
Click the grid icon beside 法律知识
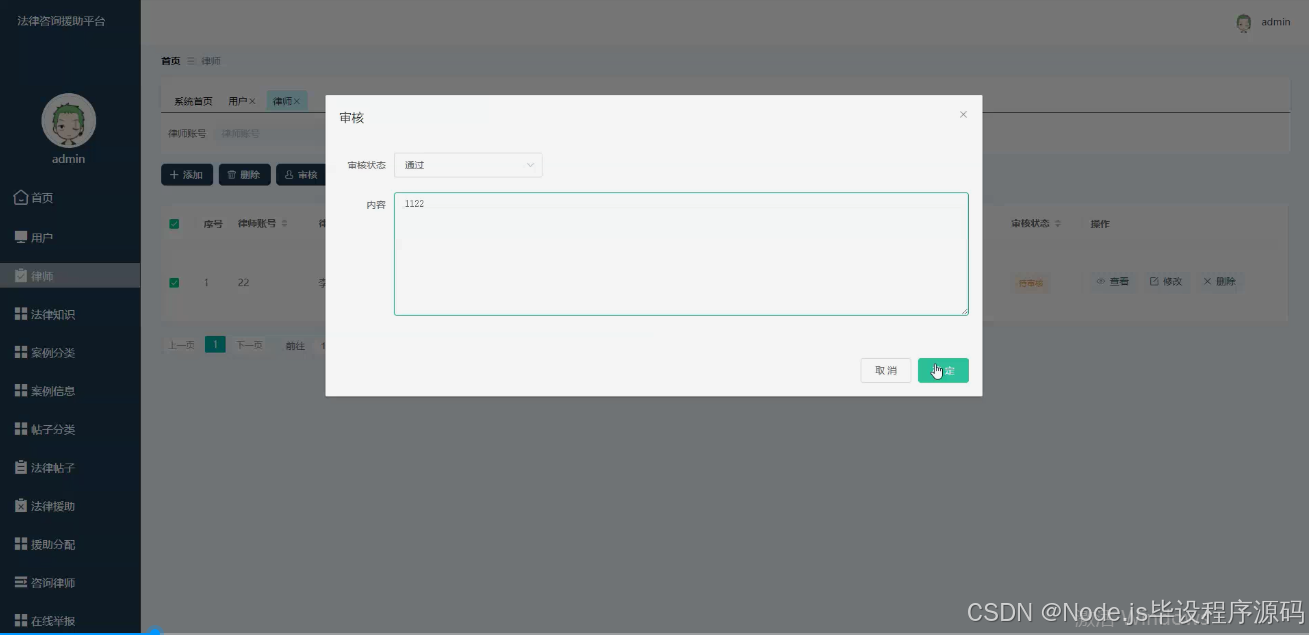click(x=20, y=314)
